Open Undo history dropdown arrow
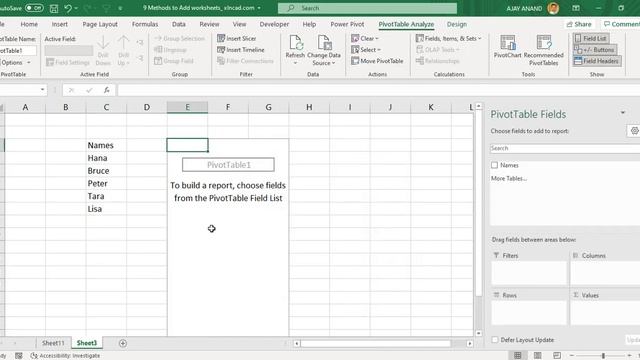The width and height of the screenshot is (640, 360). (76, 8)
